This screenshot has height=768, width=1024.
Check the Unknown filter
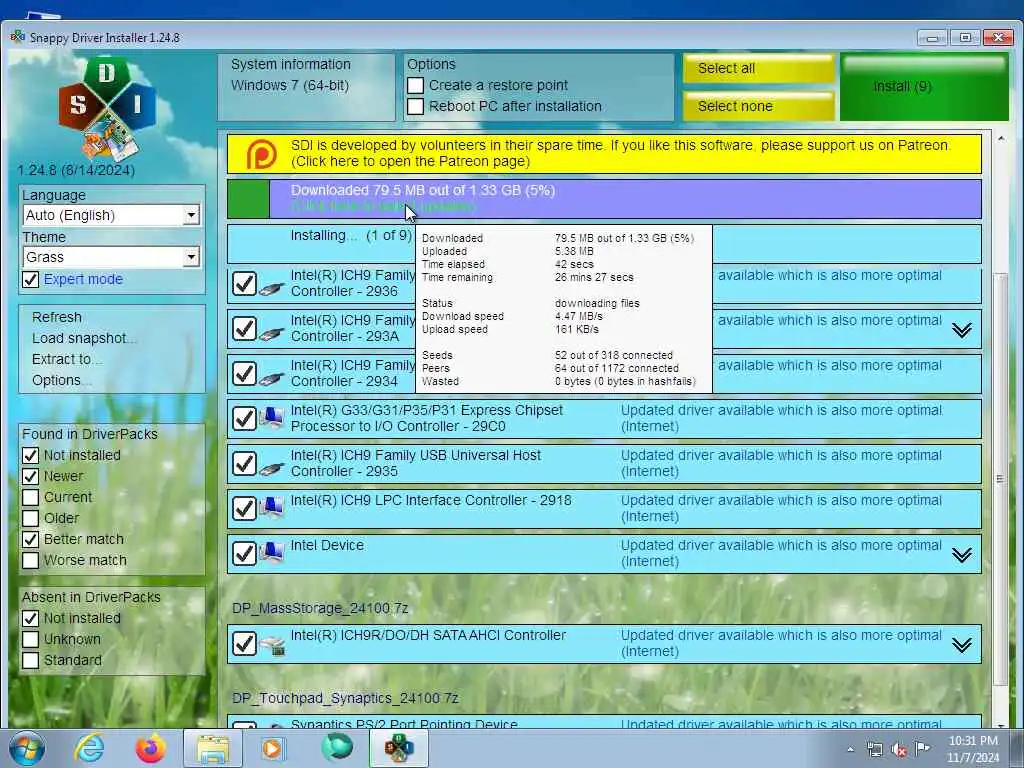coord(31,639)
